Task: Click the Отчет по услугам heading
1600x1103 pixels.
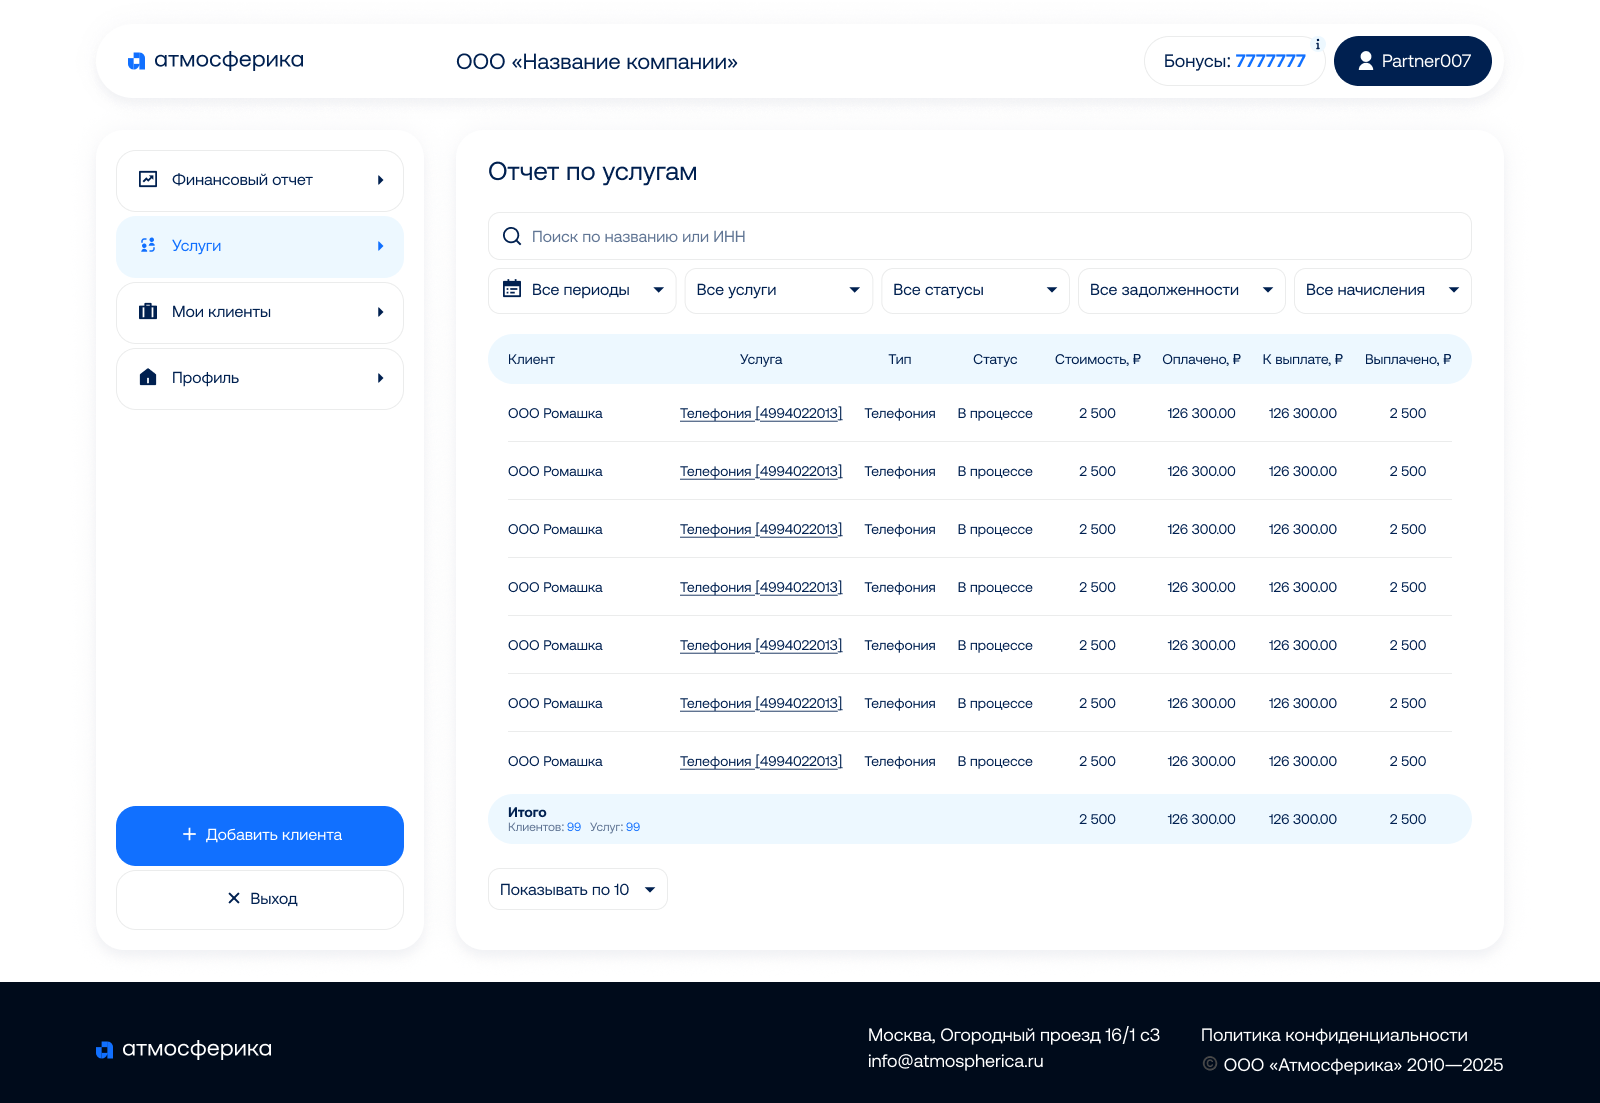Action: (x=593, y=172)
